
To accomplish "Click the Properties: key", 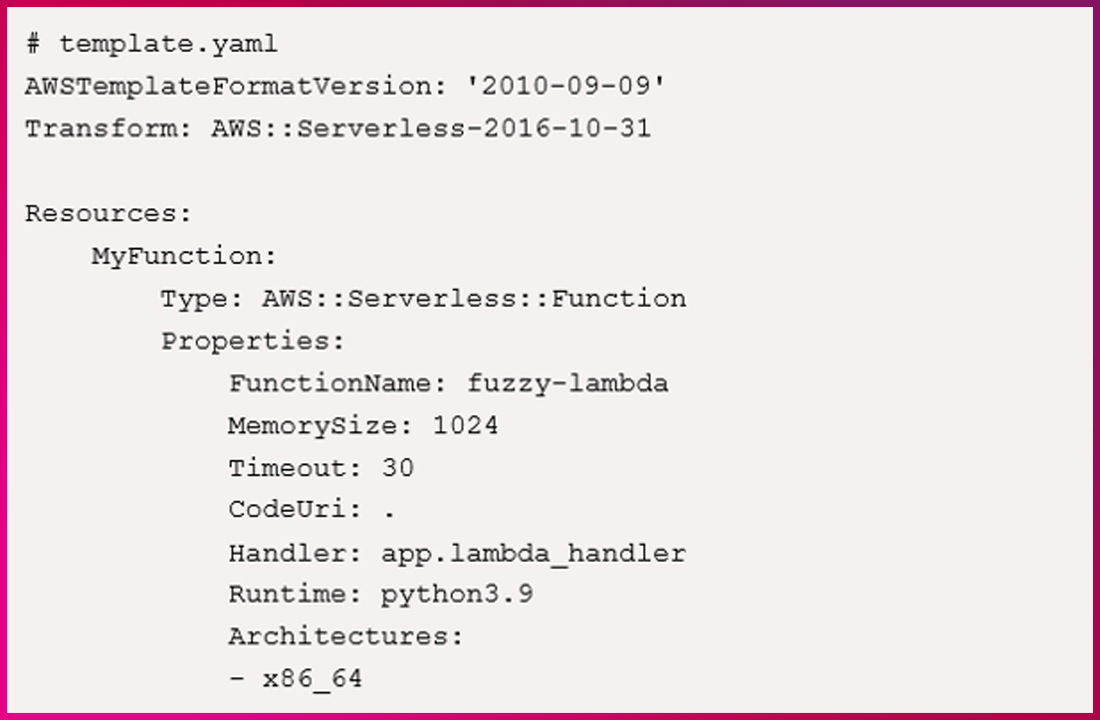I will pyautogui.click(x=252, y=341).
